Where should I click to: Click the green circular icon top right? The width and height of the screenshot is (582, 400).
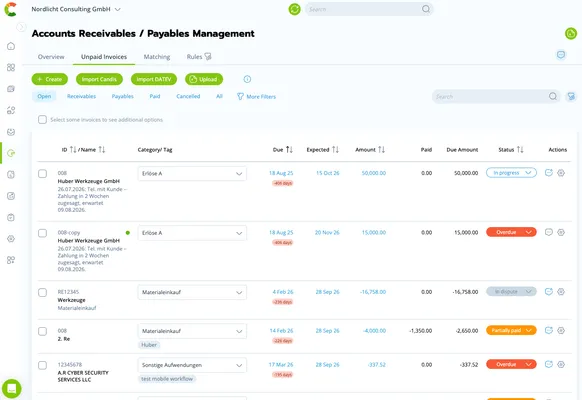click(x=570, y=33)
